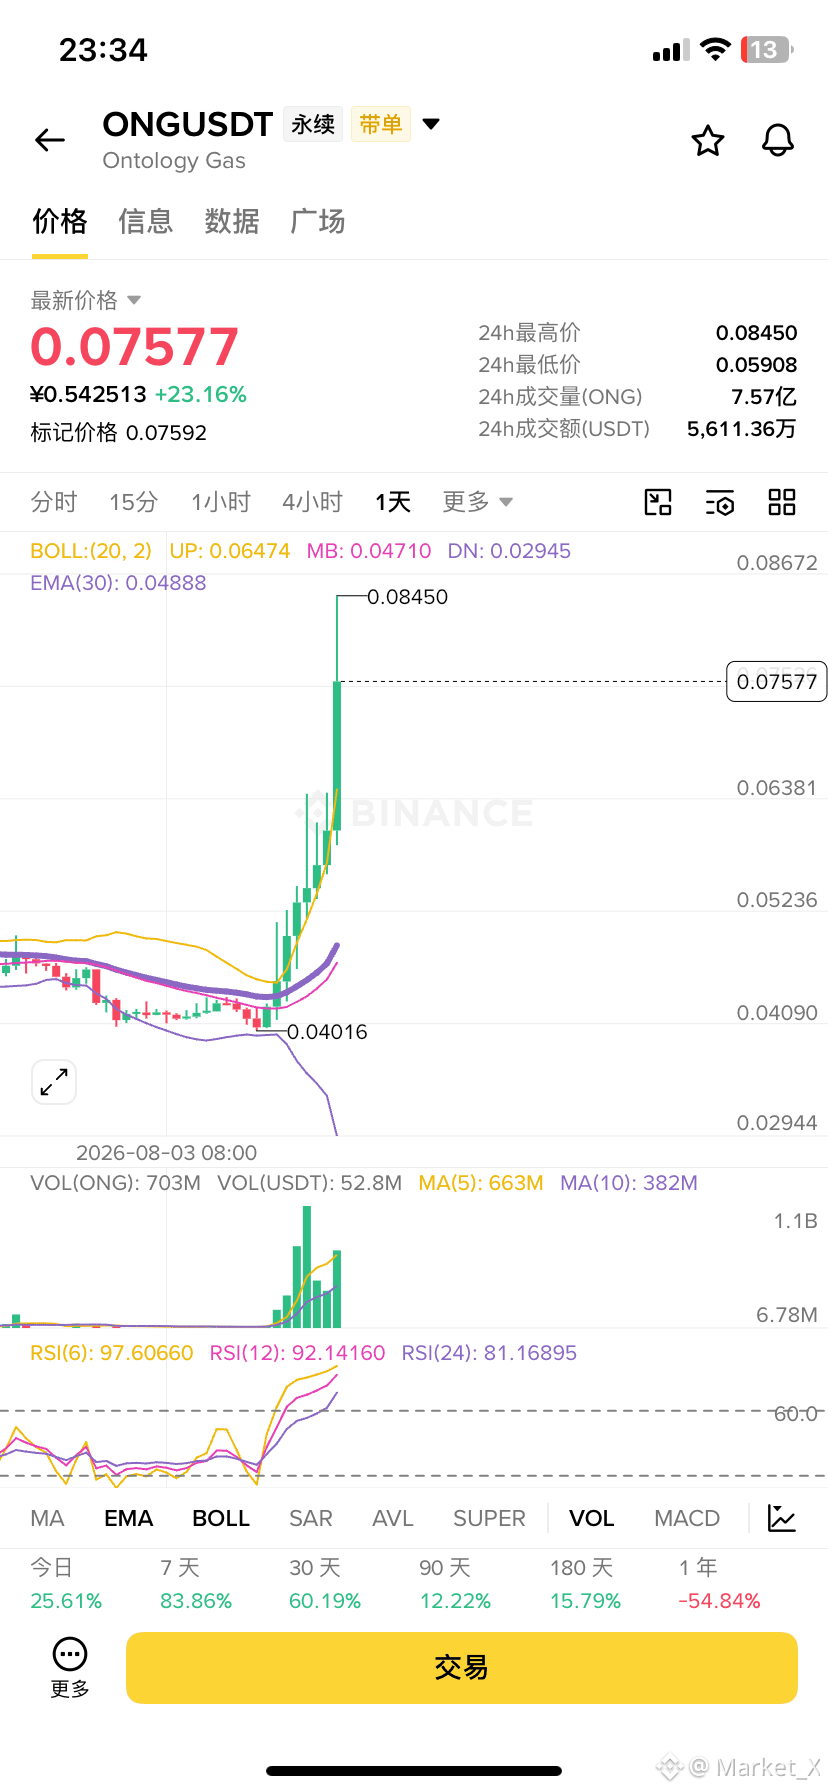Toggle the BOLL indicator
828x1792 pixels.
click(x=221, y=1518)
